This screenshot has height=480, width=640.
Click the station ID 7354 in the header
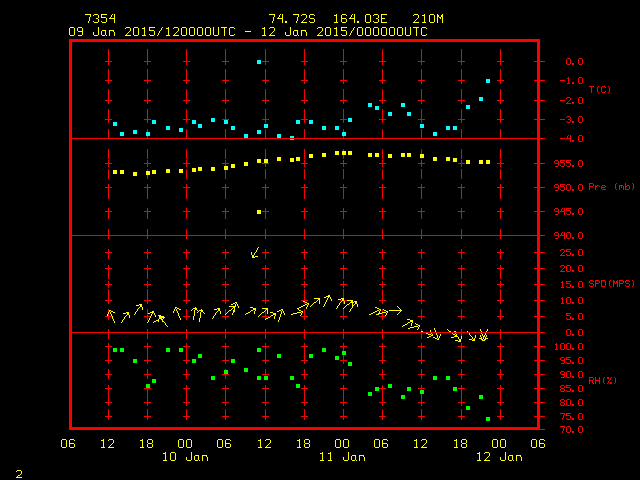100,19
